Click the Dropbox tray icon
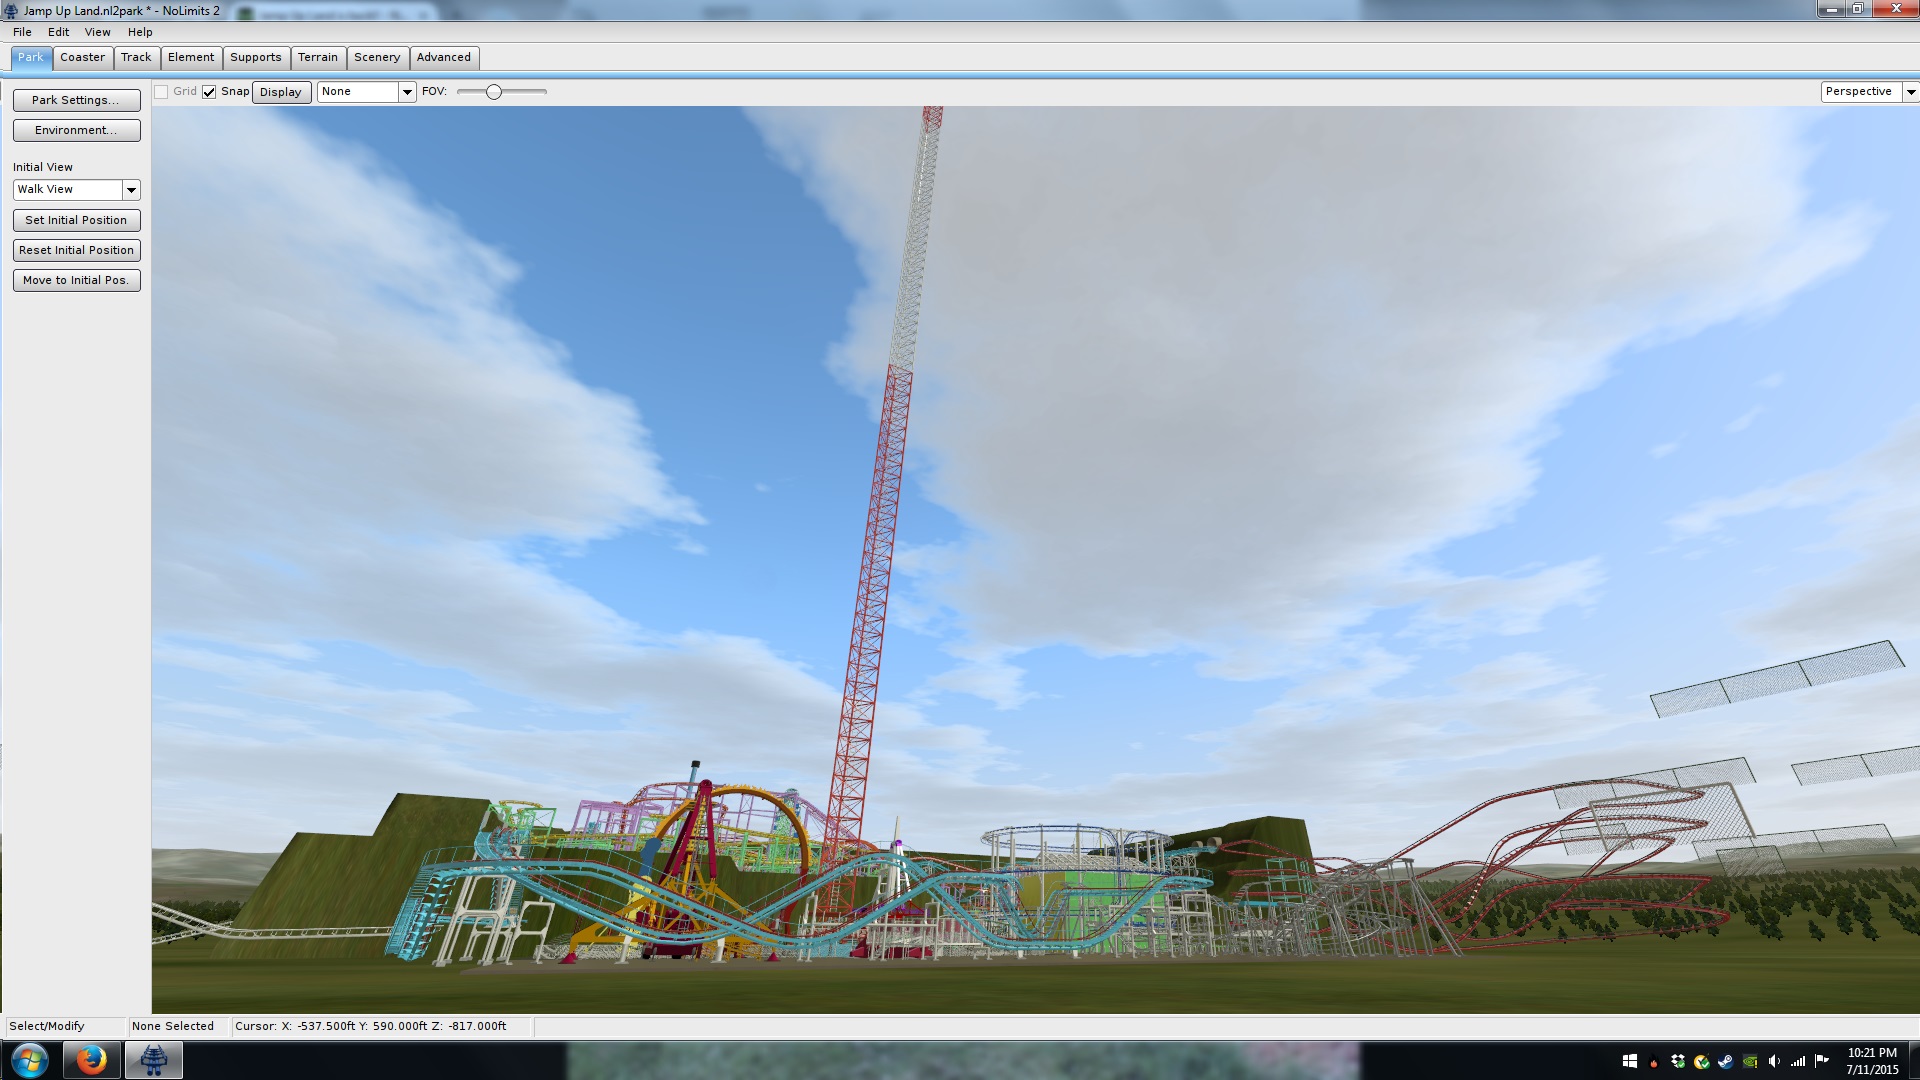Image resolution: width=1920 pixels, height=1080 pixels. tap(1678, 1062)
